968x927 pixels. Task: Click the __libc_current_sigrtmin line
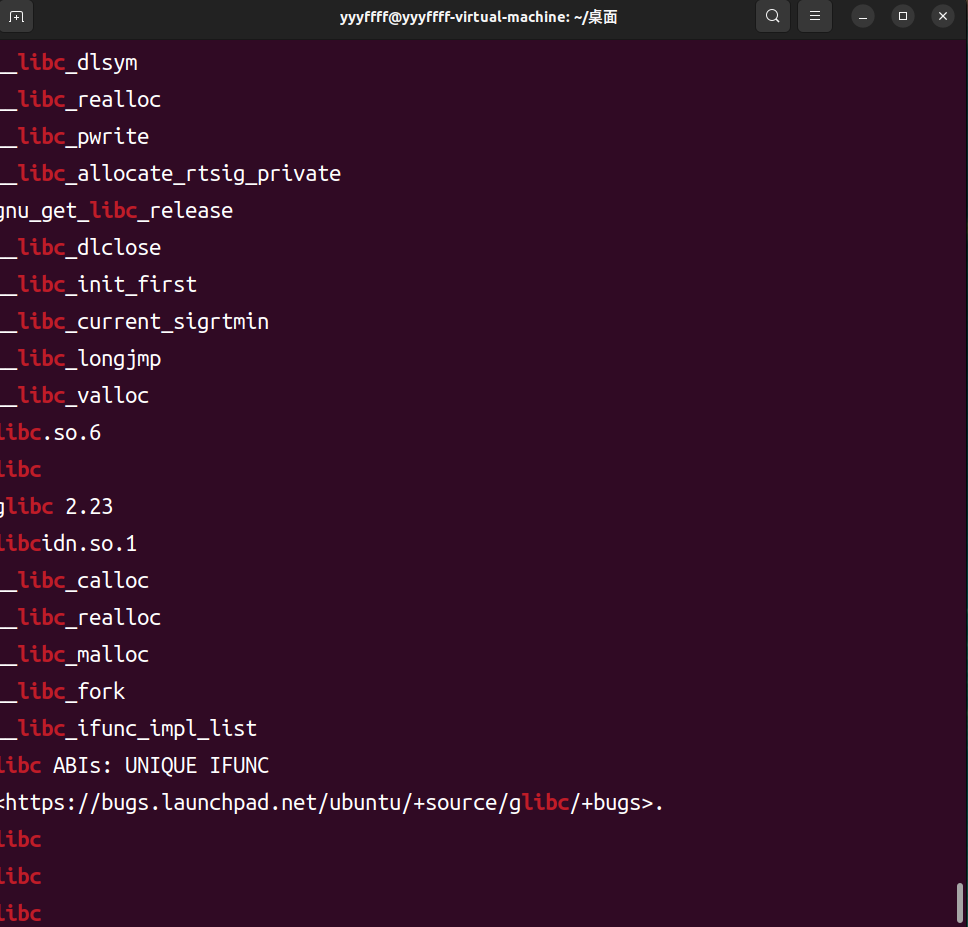pyautogui.click(x=135, y=322)
